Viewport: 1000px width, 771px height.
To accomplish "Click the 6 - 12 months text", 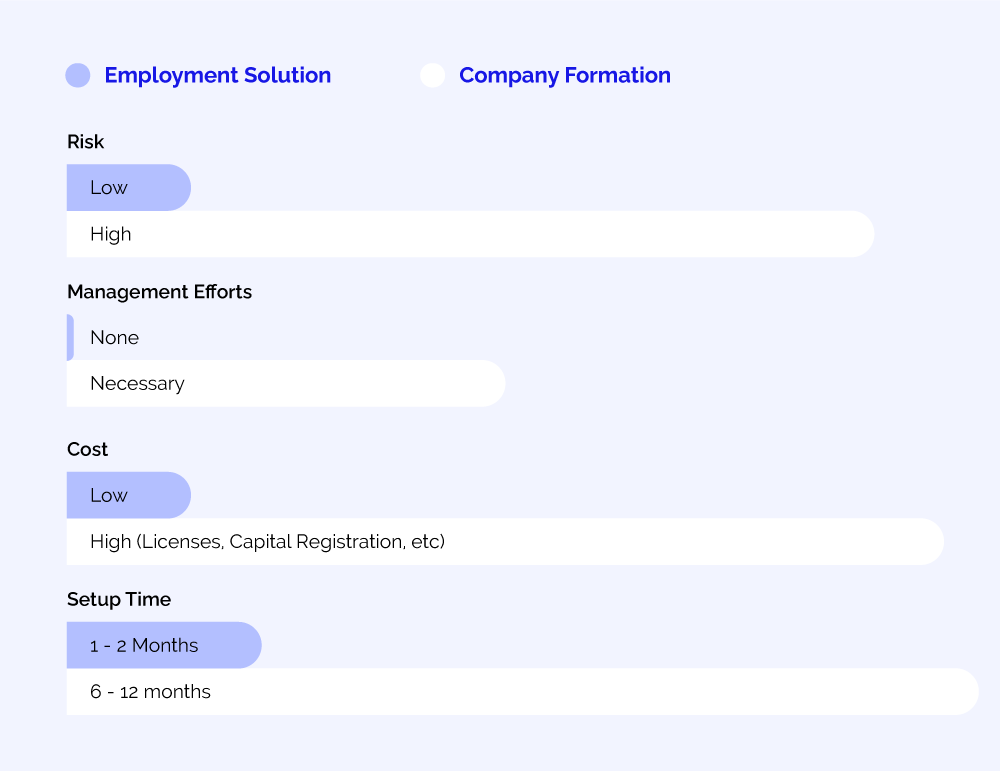I will tap(150, 691).
